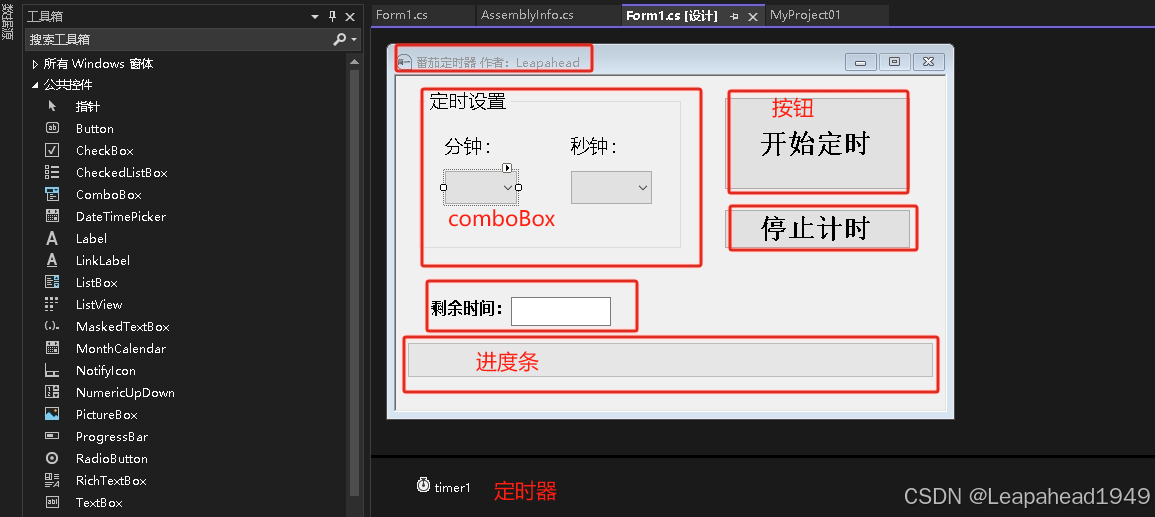Pick the DateTimePicker control icon
Image resolution: width=1155 pixels, height=517 pixels.
(52, 217)
